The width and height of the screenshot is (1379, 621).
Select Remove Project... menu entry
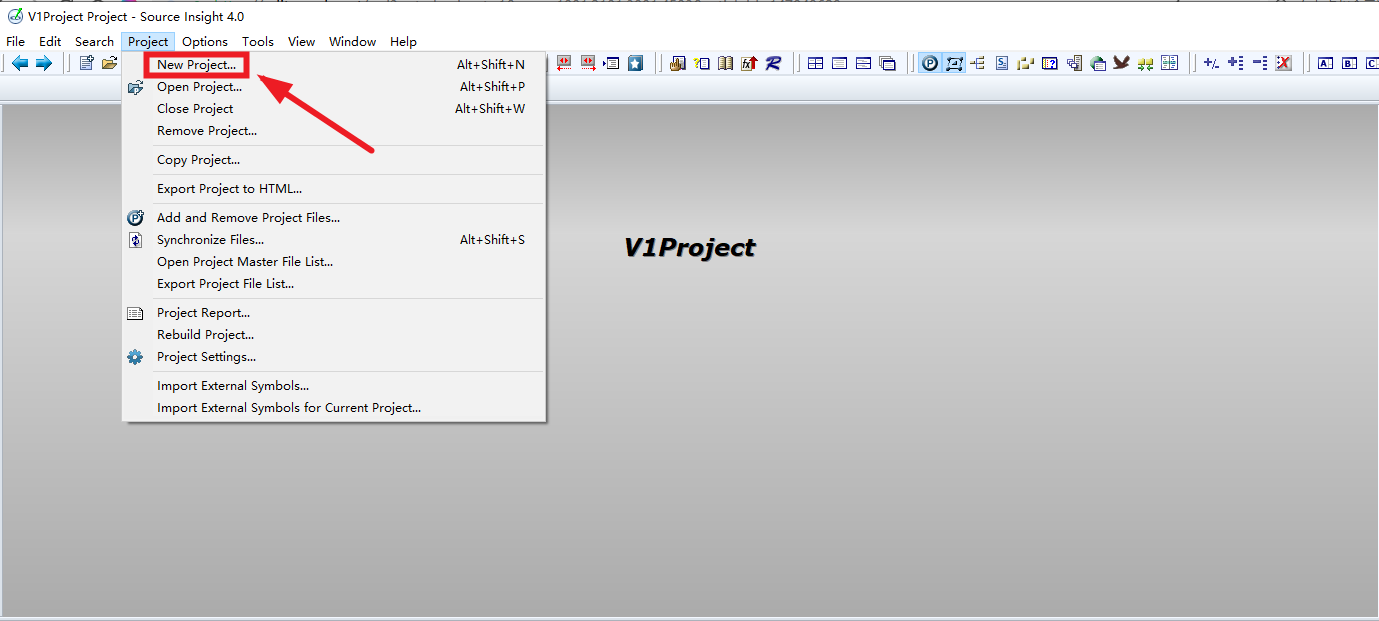pos(334,131)
